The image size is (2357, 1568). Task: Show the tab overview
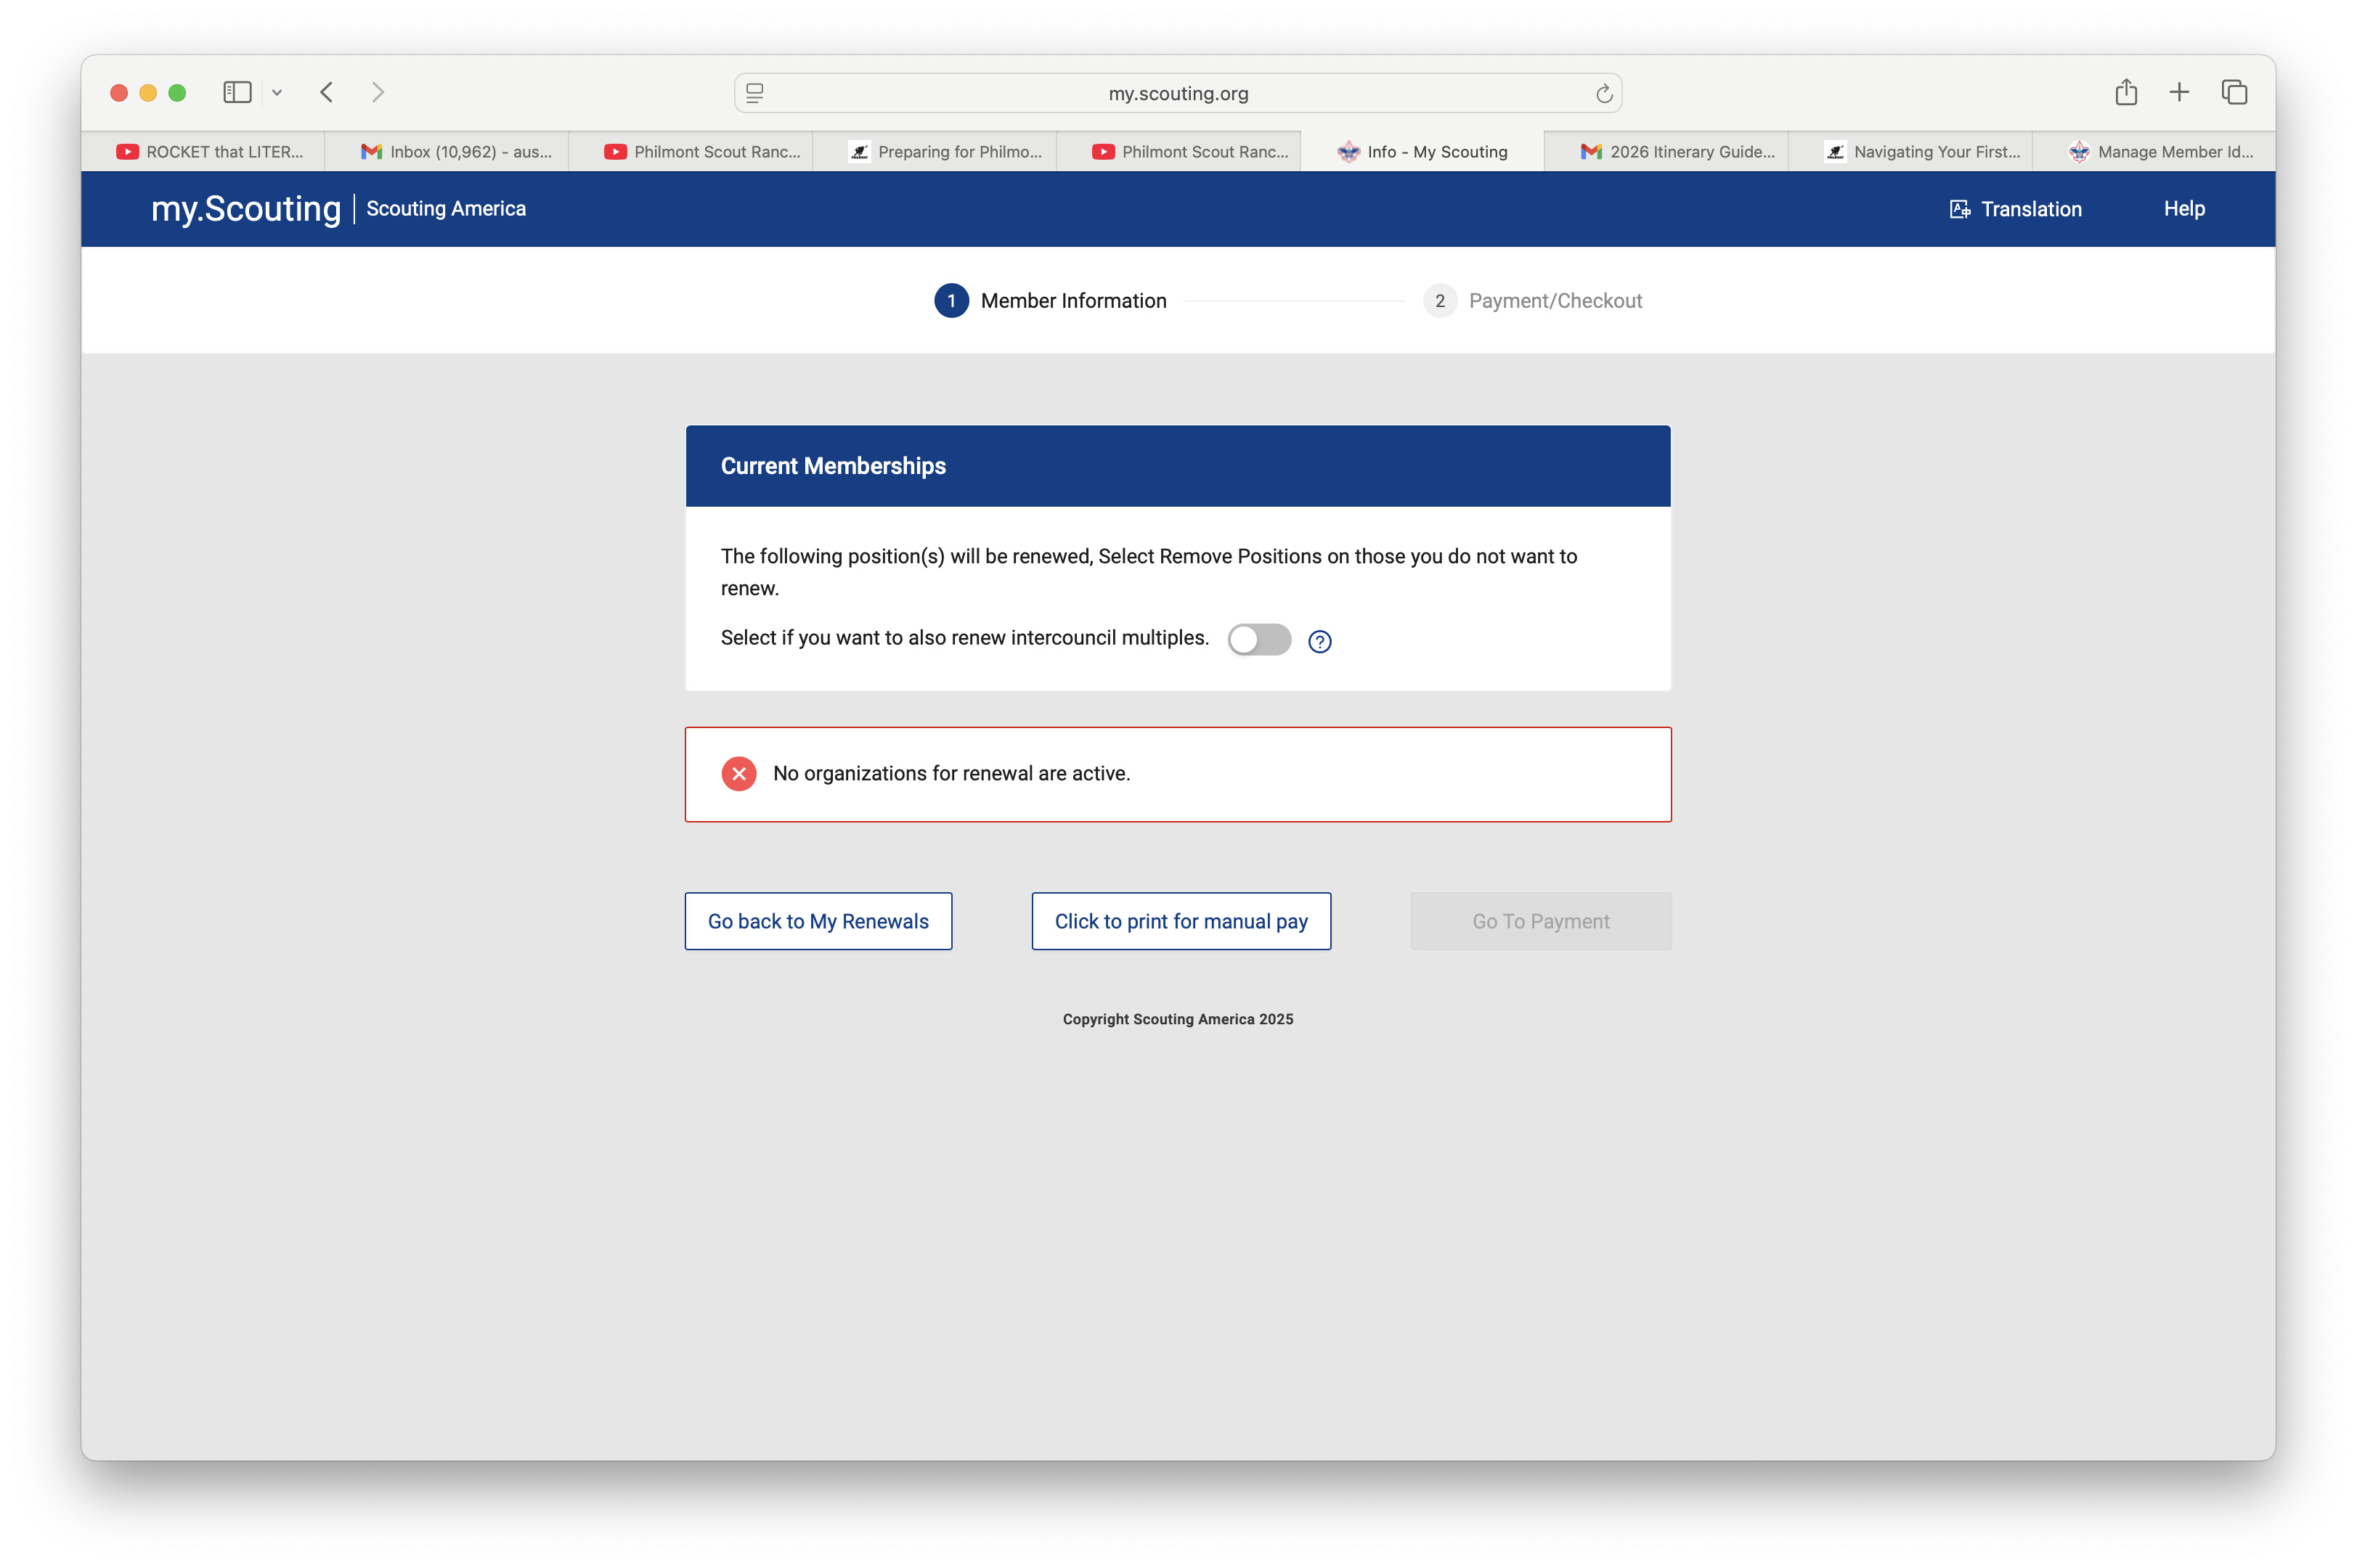(2234, 91)
